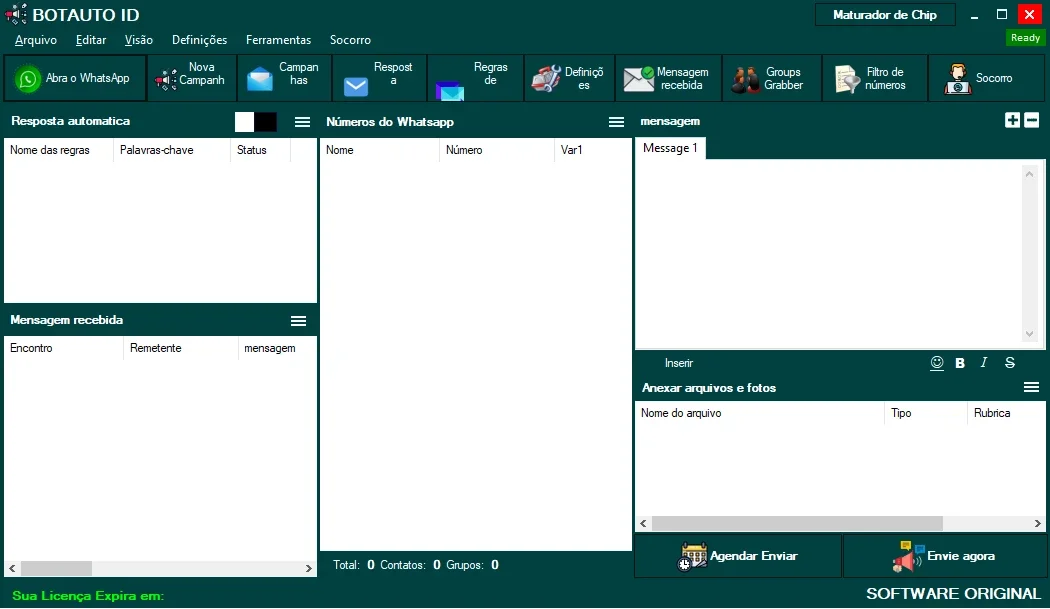Click the Encontro column header
Image resolution: width=1050 pixels, height=609 pixels.
64,348
